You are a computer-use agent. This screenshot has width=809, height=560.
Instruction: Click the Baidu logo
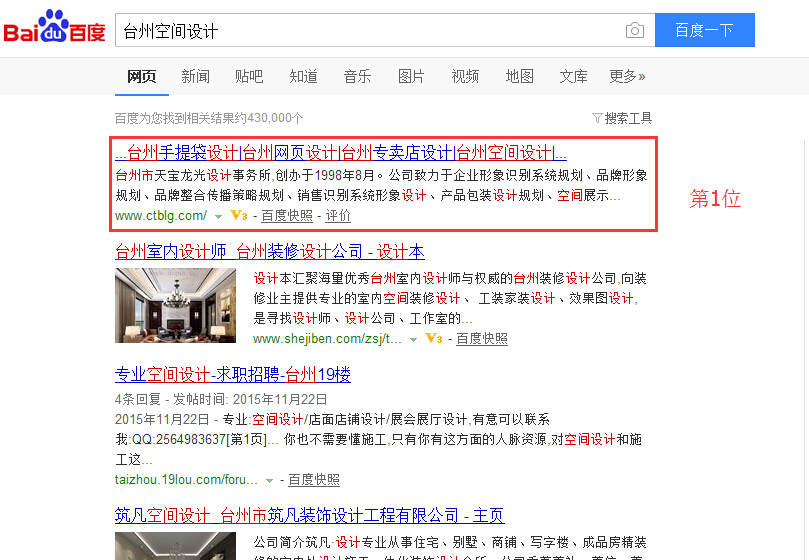point(54,26)
